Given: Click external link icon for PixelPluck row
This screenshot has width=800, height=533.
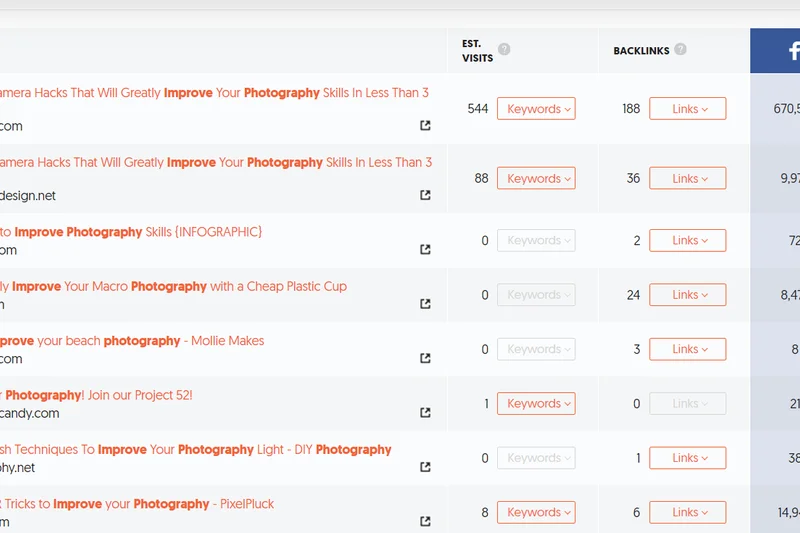Looking at the screenshot, I should point(425,521).
